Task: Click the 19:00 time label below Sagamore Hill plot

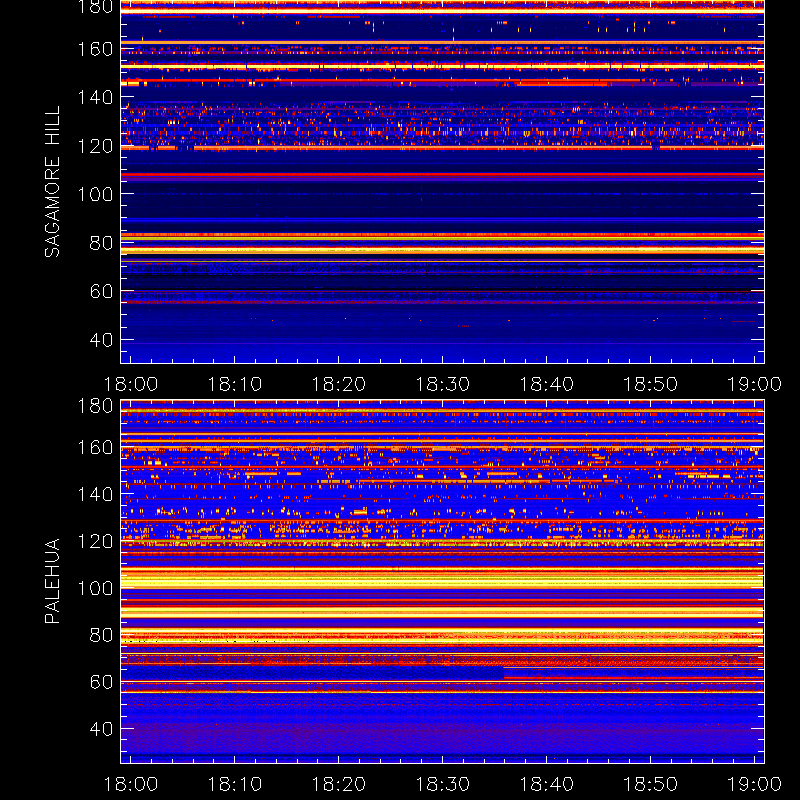Action: [x=755, y=384]
